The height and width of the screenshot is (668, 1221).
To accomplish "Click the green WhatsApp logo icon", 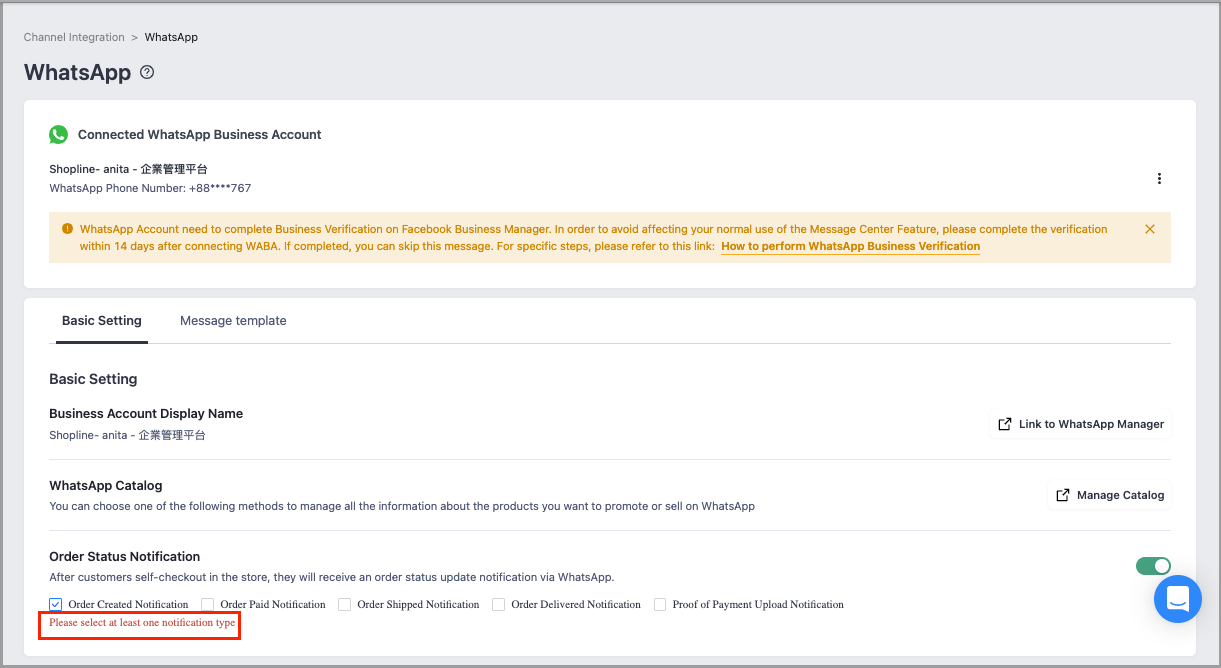I will (59, 134).
